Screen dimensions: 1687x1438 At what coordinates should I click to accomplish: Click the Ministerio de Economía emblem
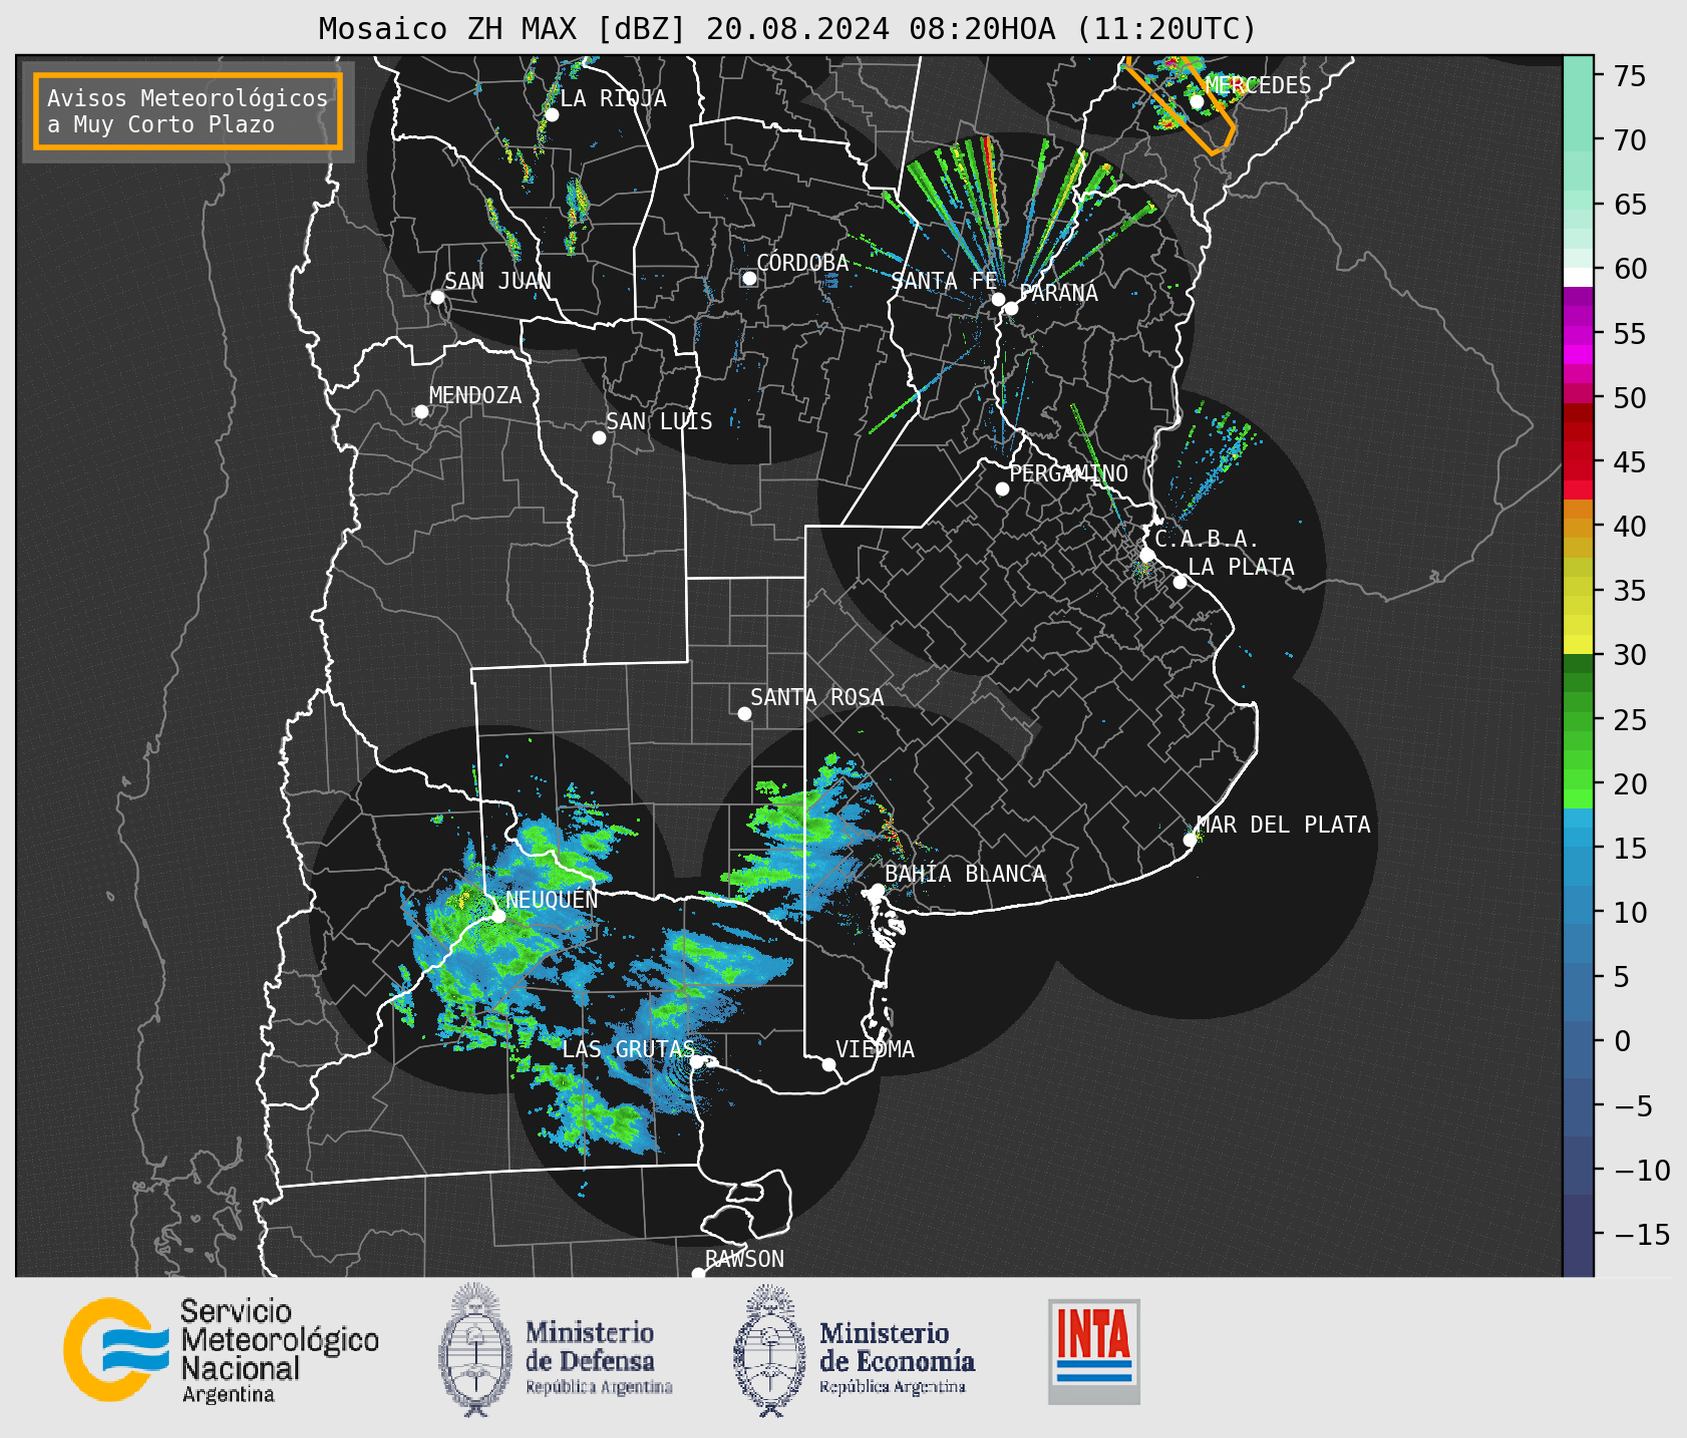click(769, 1350)
